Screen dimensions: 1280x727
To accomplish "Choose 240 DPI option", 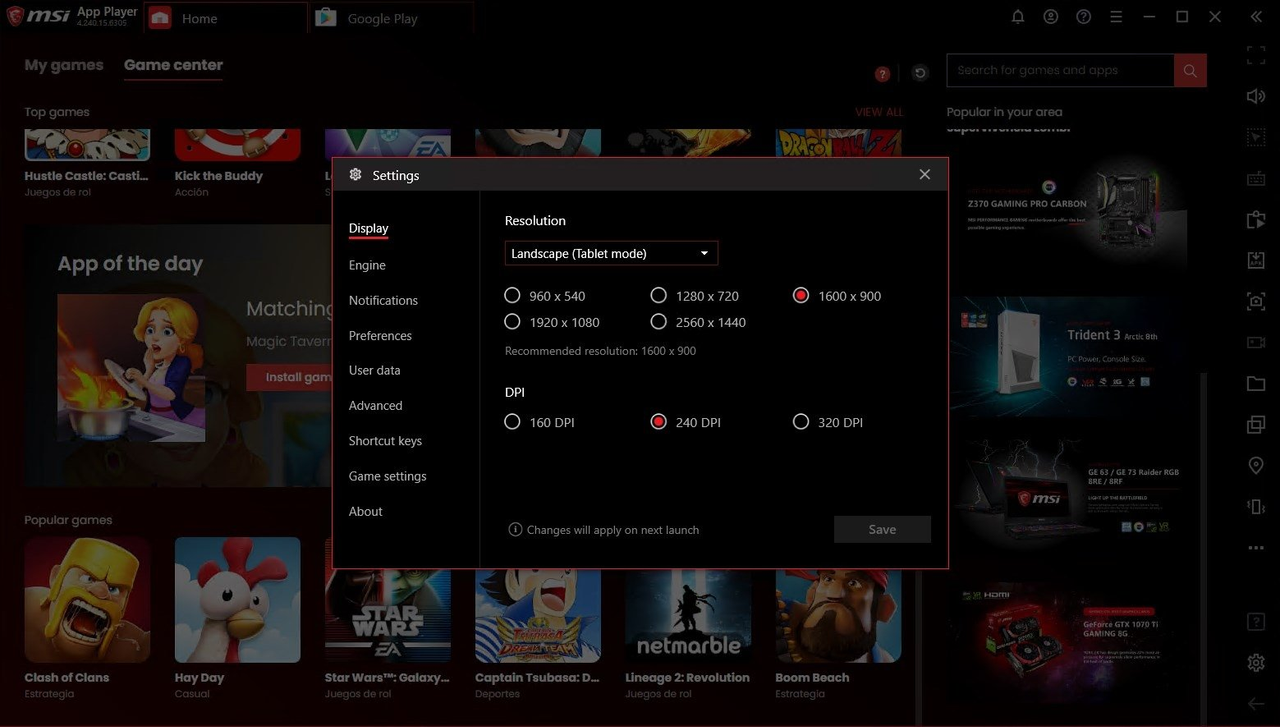I will [685, 422].
